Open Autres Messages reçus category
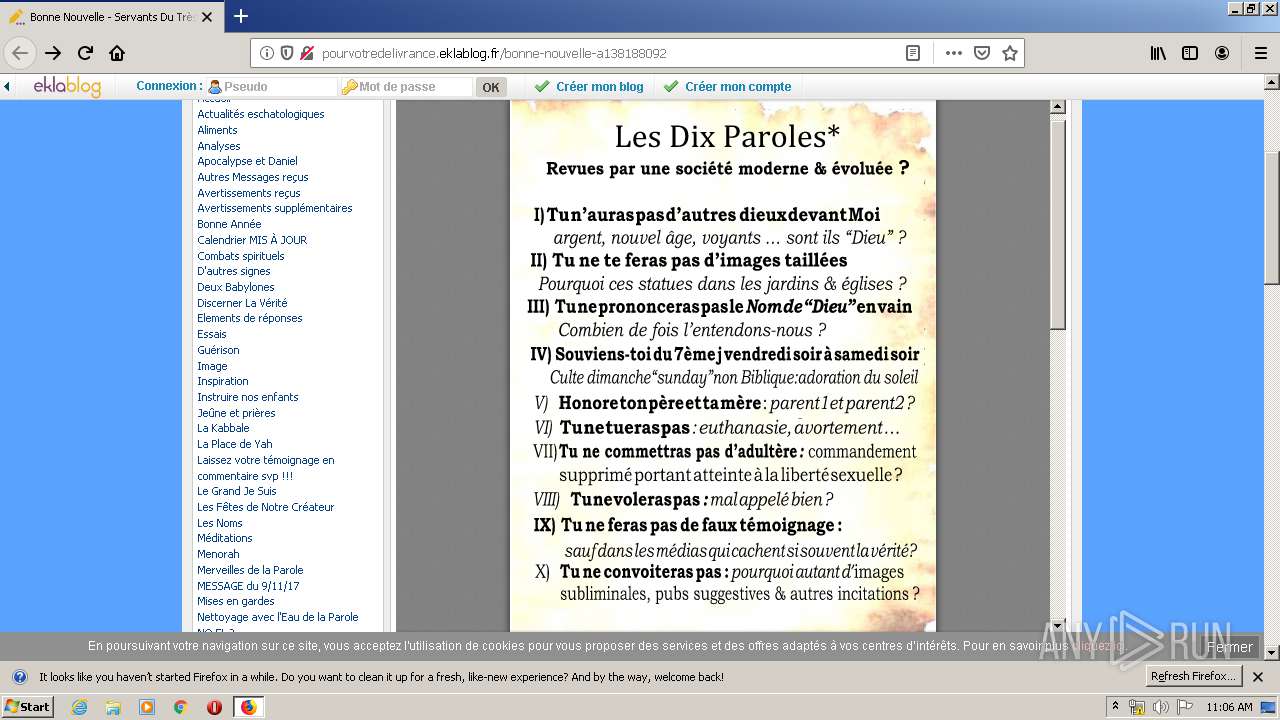The width and height of the screenshot is (1280, 720). point(252,177)
